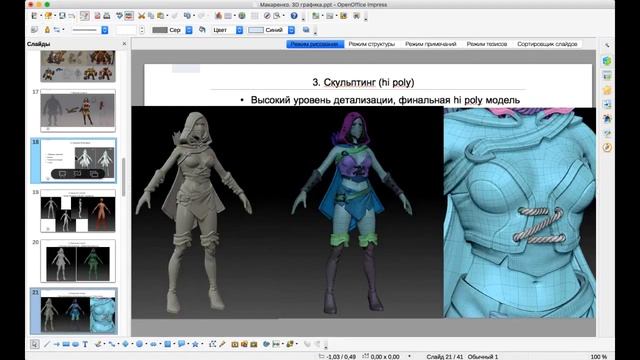Expand the Block arrows dropdown arrow
The image size is (640, 360).
pos(160,344)
